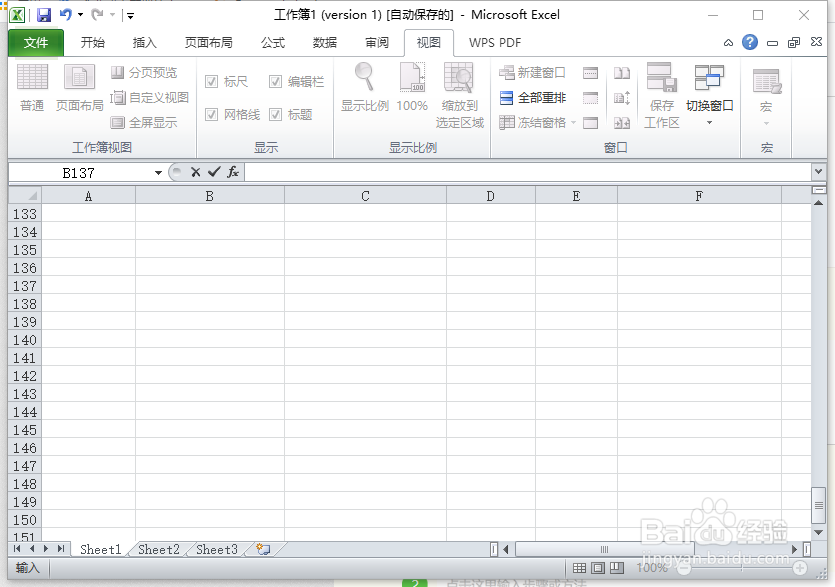Click Save Workspace (保存工作区)
Screen dimensions: 835x587
pyautogui.click(x=662, y=95)
